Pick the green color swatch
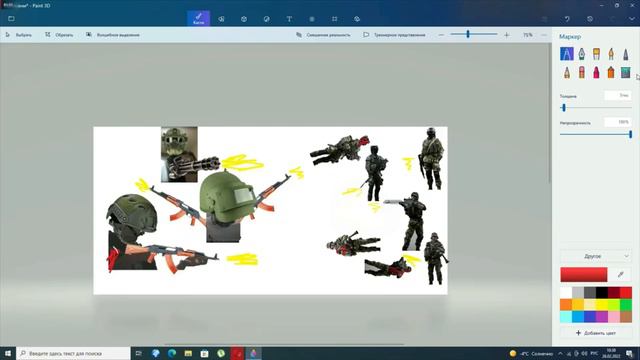This screenshot has height=360, width=640. tap(626, 304)
